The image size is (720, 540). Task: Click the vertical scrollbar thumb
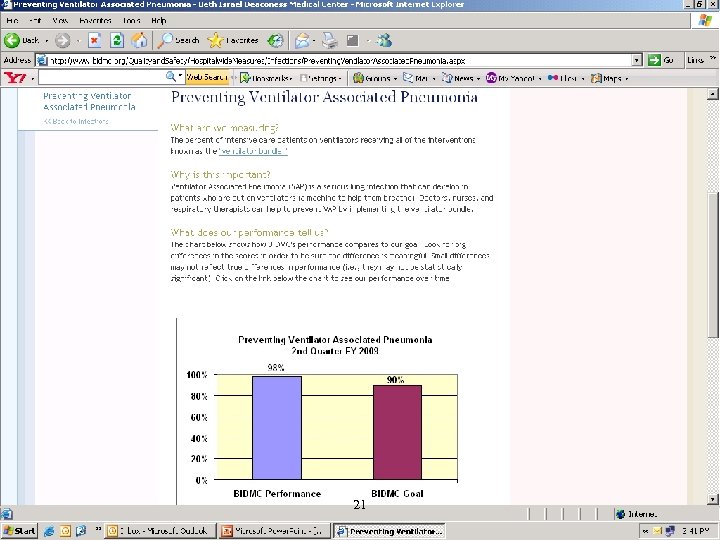pos(713,264)
